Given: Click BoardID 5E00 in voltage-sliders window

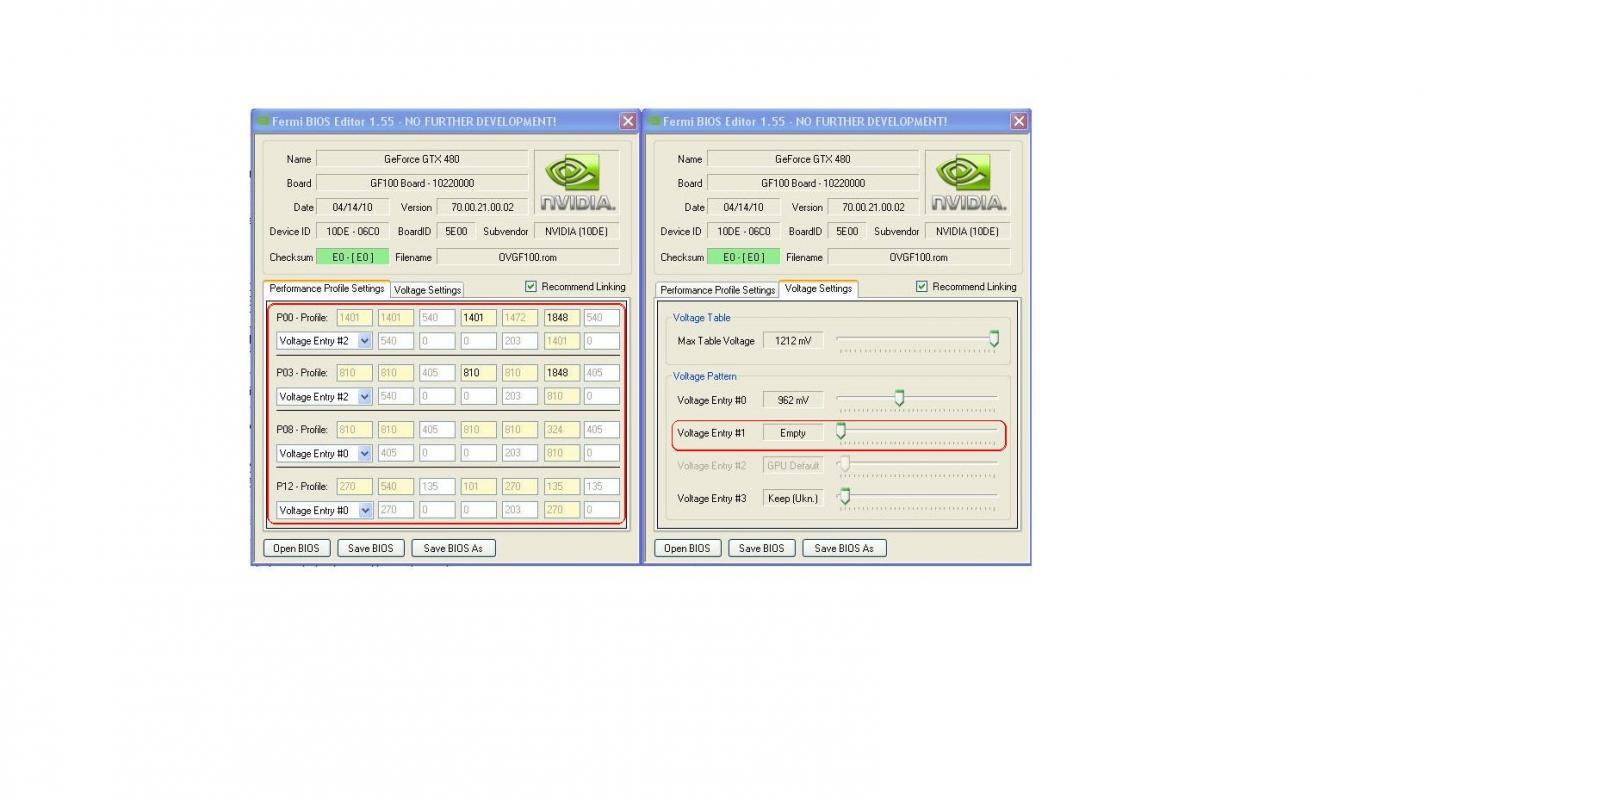Looking at the screenshot, I should 847,231.
